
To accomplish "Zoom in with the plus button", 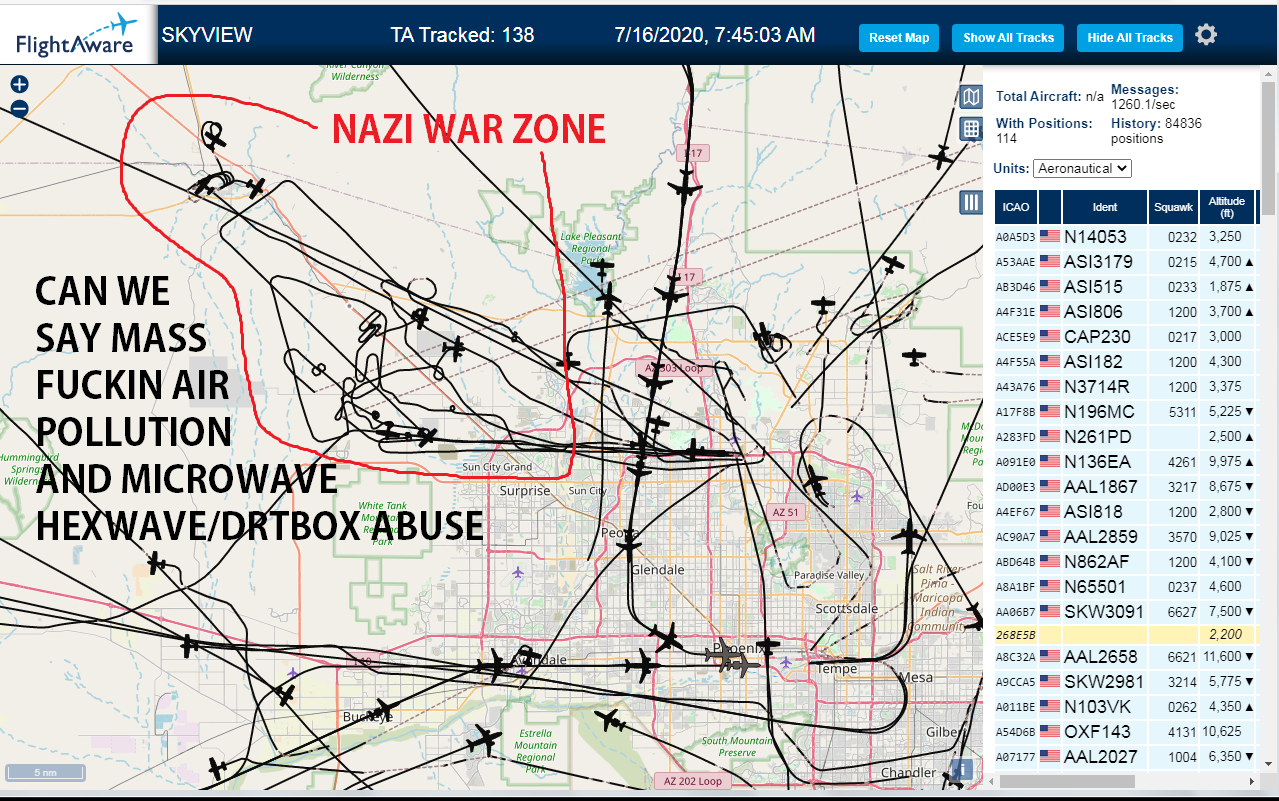I will point(19,85).
